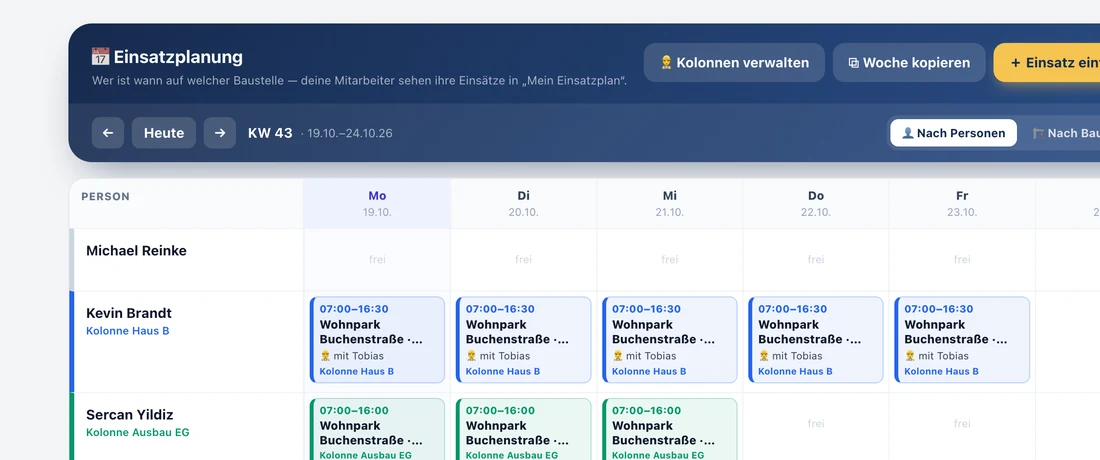Open Kevin Brandt's Friday Wohnpark assignment card
The image size is (1100, 460).
[962, 339]
